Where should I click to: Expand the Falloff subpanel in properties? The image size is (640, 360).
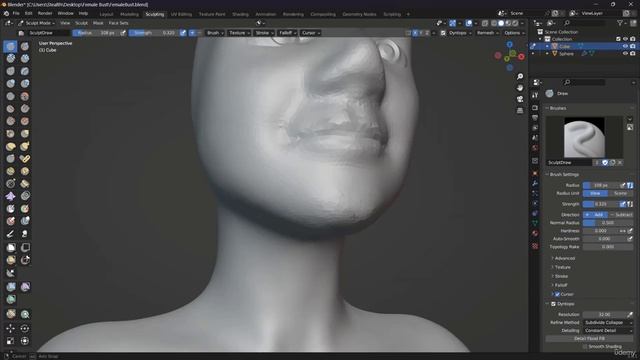coord(561,285)
